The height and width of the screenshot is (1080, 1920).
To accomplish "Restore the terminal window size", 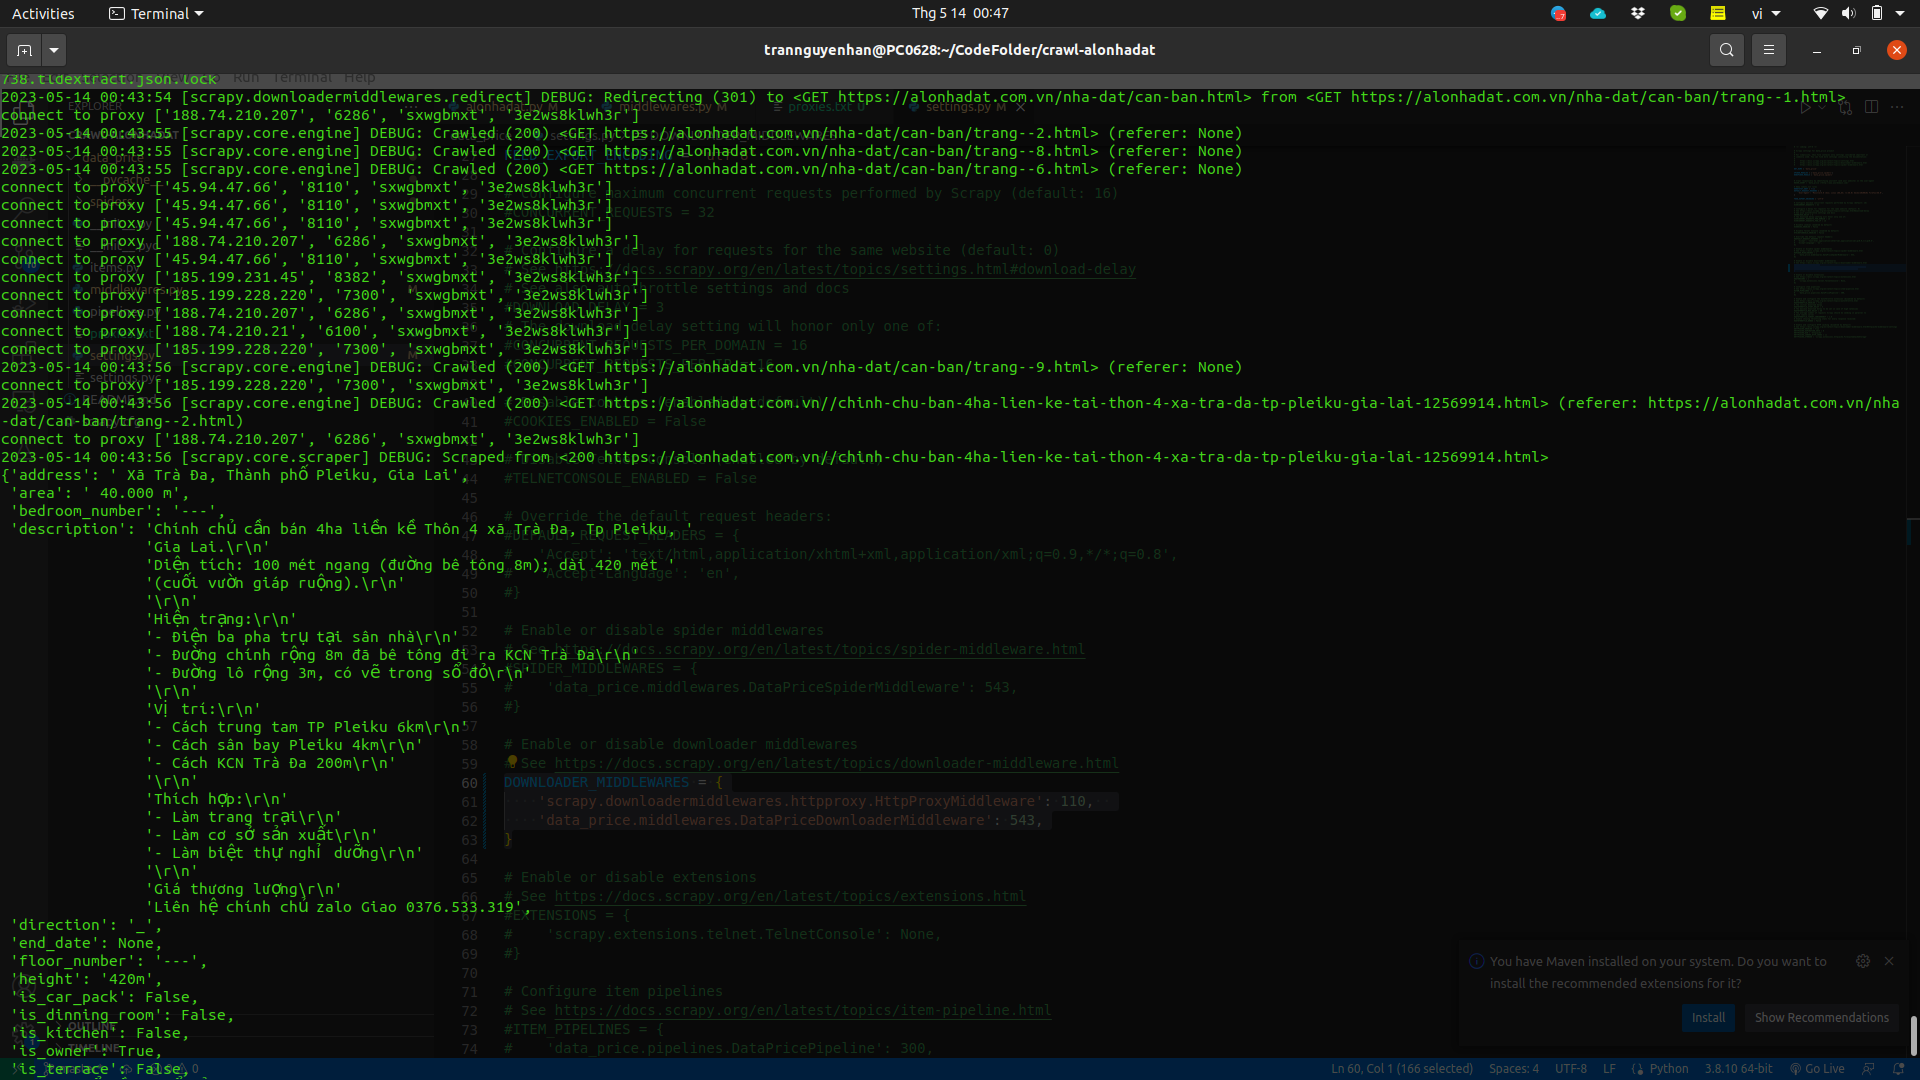I will point(1856,50).
